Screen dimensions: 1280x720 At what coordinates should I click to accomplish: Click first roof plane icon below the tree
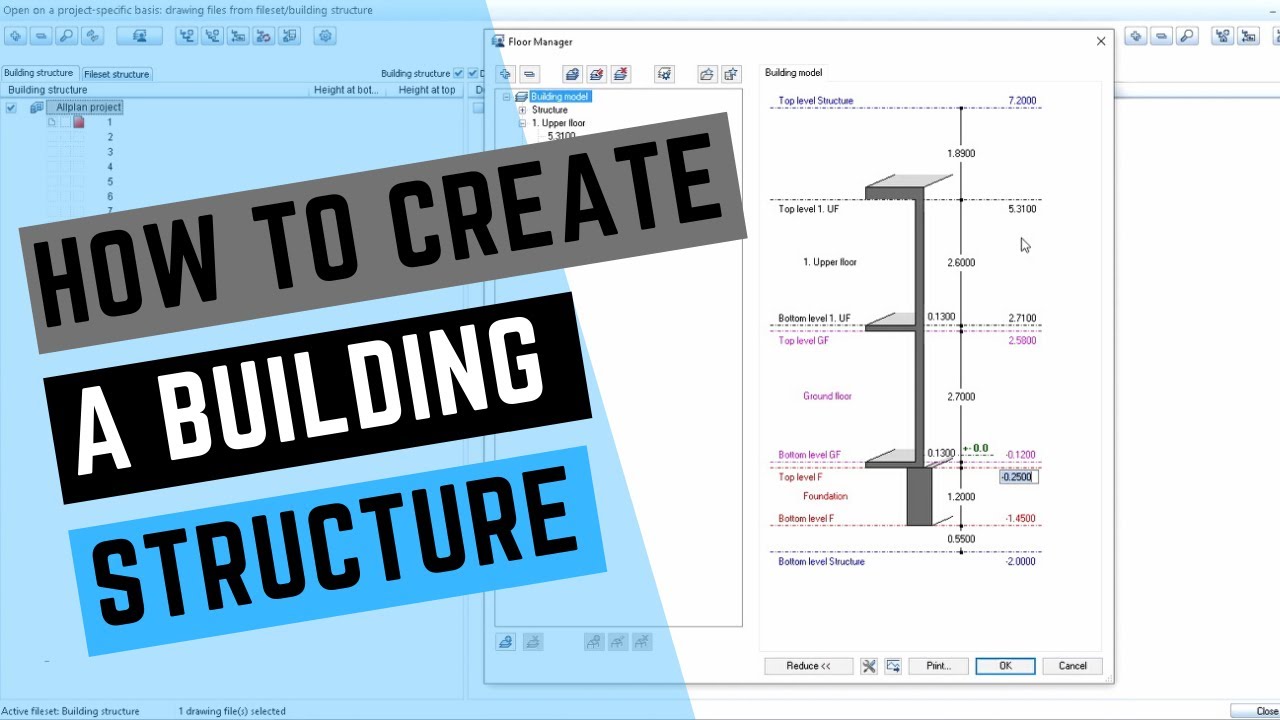594,642
